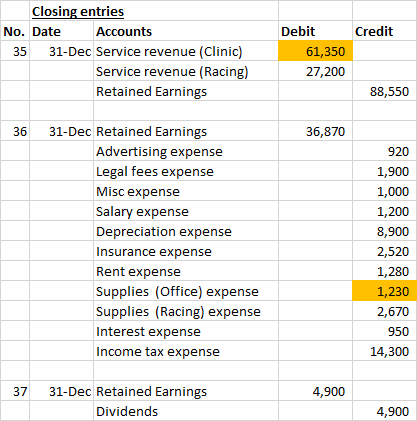The height and width of the screenshot is (421, 417).
Task: Select highlighted debit 61,350 cell
Action: pyautogui.click(x=315, y=51)
